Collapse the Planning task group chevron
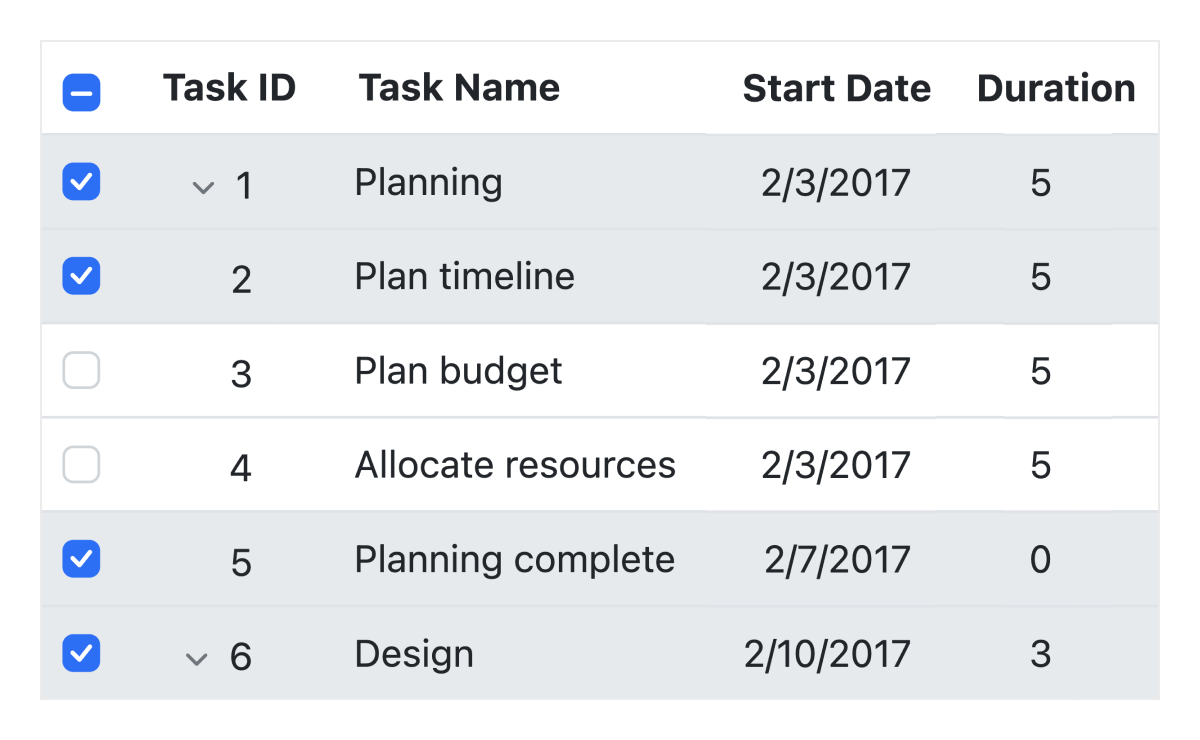1200x740 pixels. click(203, 187)
